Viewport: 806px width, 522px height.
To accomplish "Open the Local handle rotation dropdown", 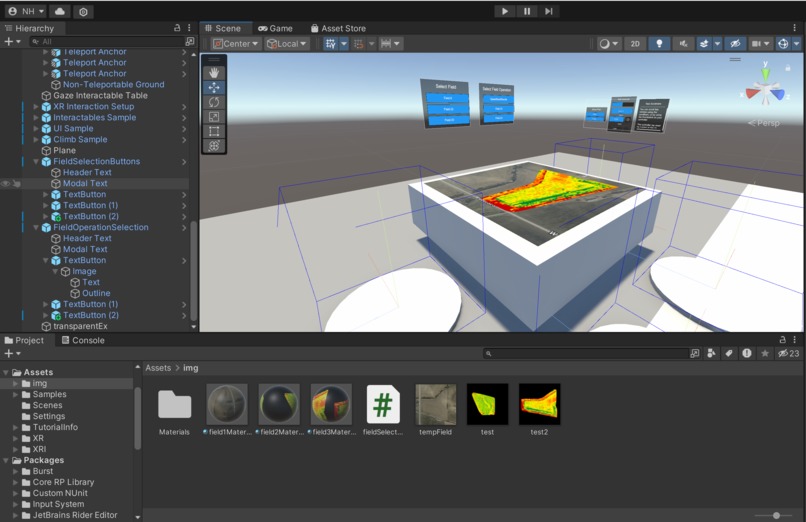I will (287, 44).
